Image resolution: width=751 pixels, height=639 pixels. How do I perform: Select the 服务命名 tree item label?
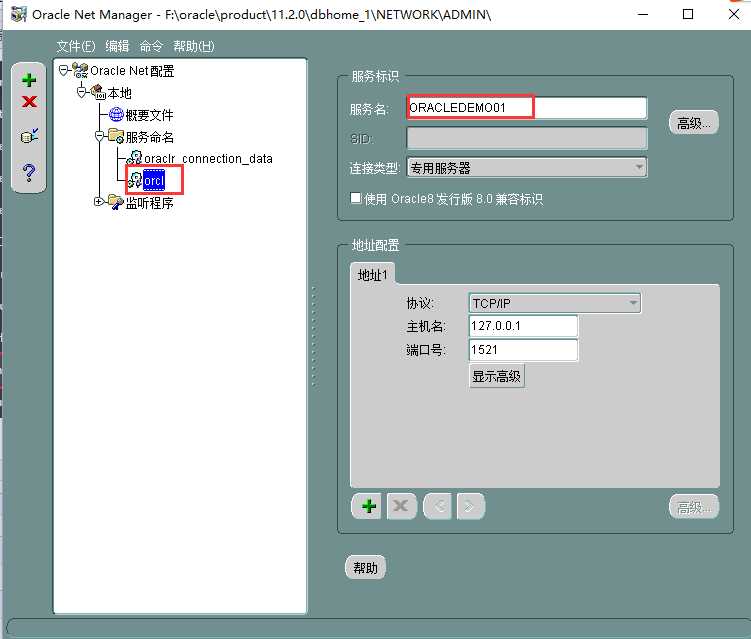pyautogui.click(x=149, y=137)
